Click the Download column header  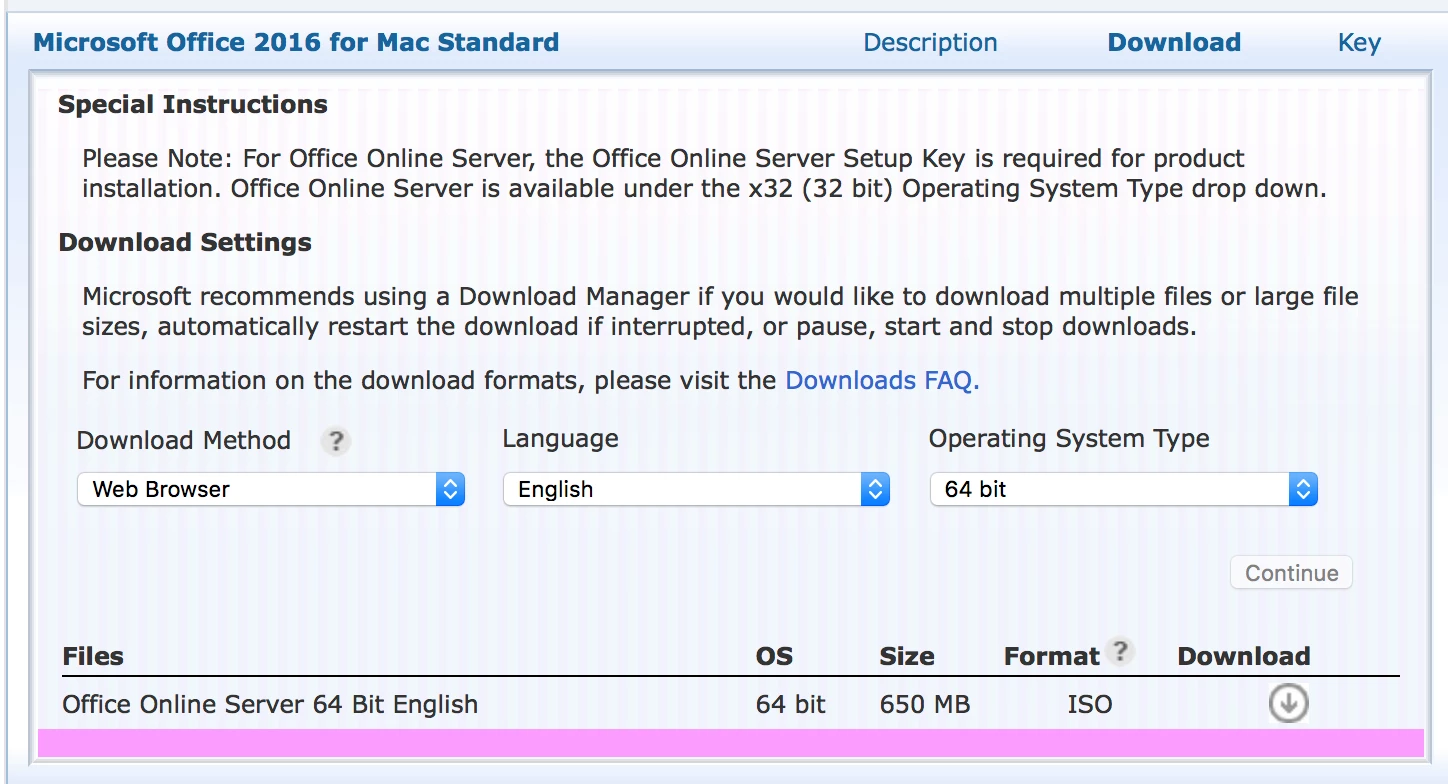(x=1244, y=656)
